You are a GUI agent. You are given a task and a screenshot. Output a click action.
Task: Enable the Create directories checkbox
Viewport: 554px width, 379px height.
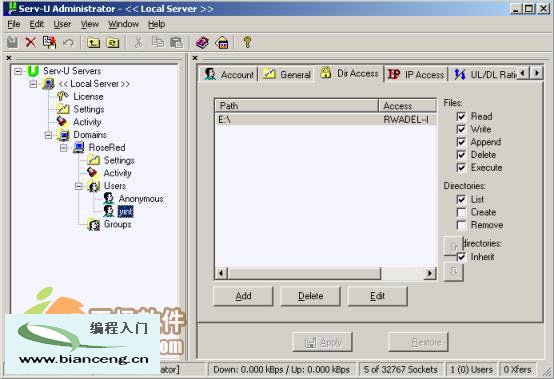point(461,212)
